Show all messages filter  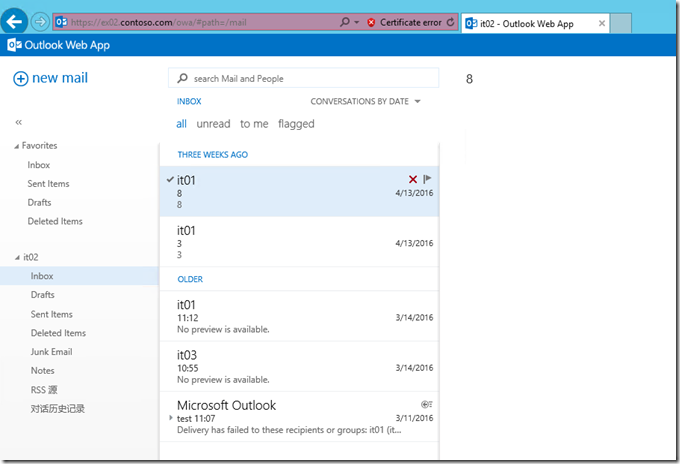181,124
